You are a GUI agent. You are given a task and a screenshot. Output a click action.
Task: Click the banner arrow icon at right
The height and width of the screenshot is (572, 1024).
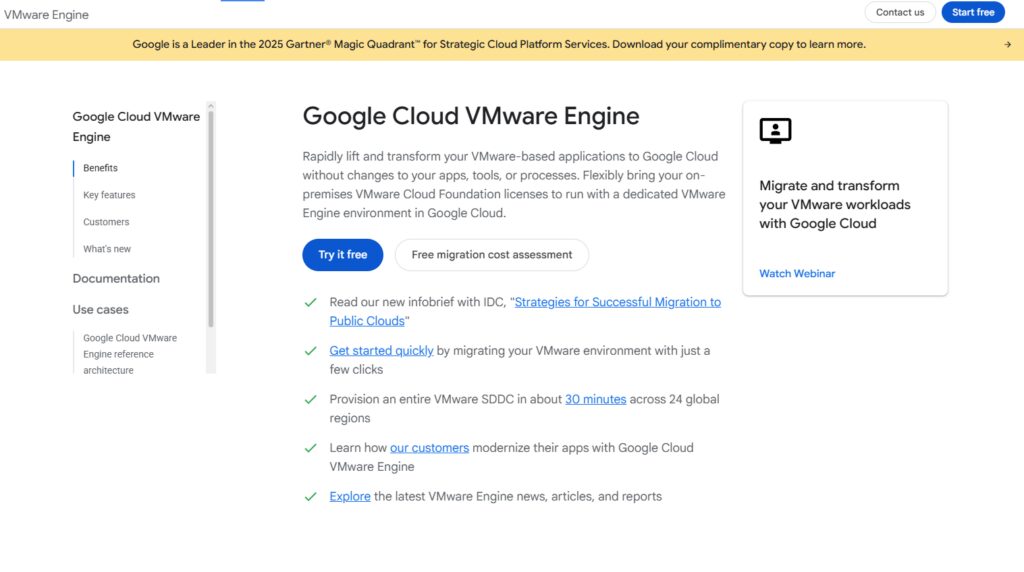click(x=1008, y=44)
